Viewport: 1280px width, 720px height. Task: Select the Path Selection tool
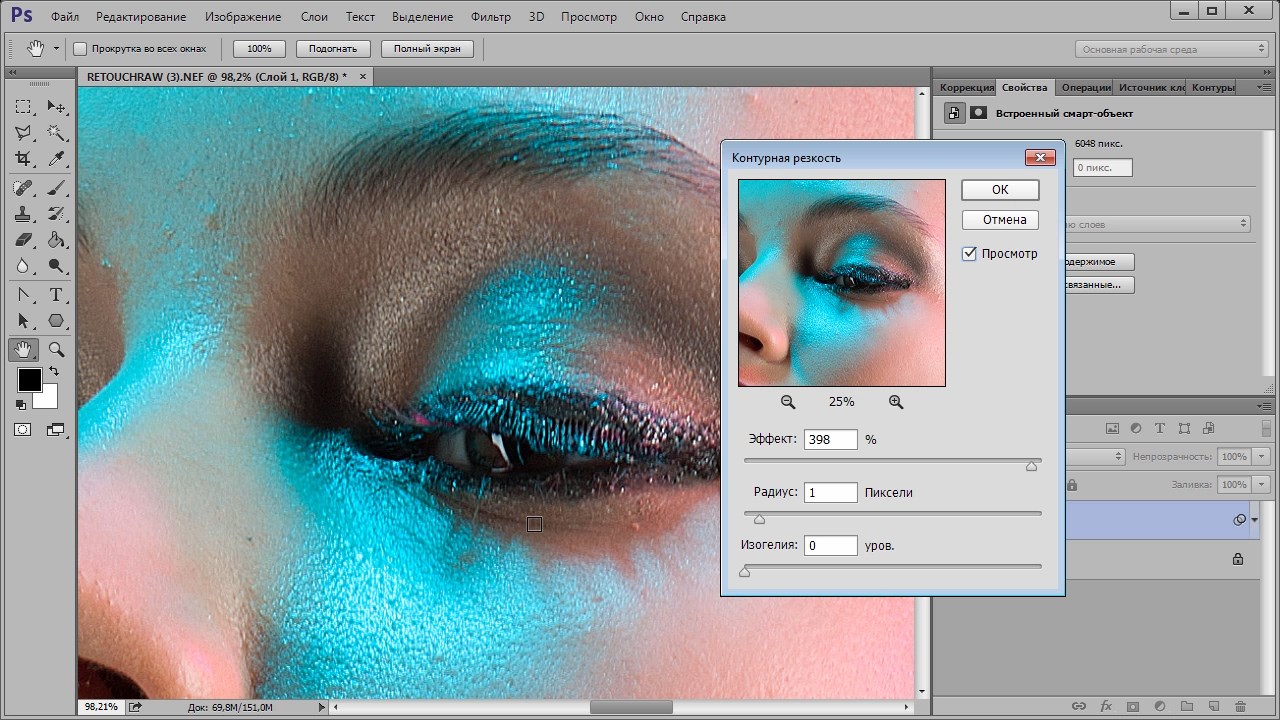[24, 321]
